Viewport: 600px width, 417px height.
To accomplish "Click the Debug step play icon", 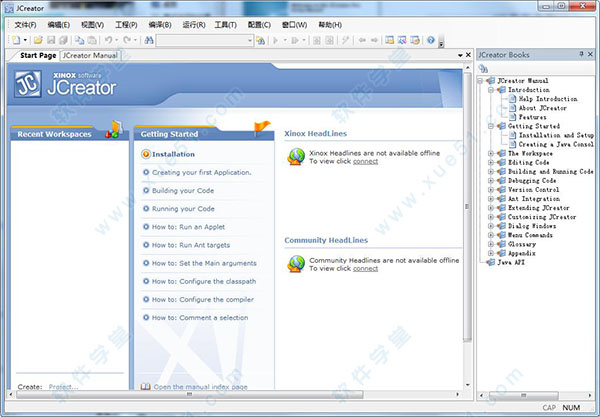I will click(295, 40).
